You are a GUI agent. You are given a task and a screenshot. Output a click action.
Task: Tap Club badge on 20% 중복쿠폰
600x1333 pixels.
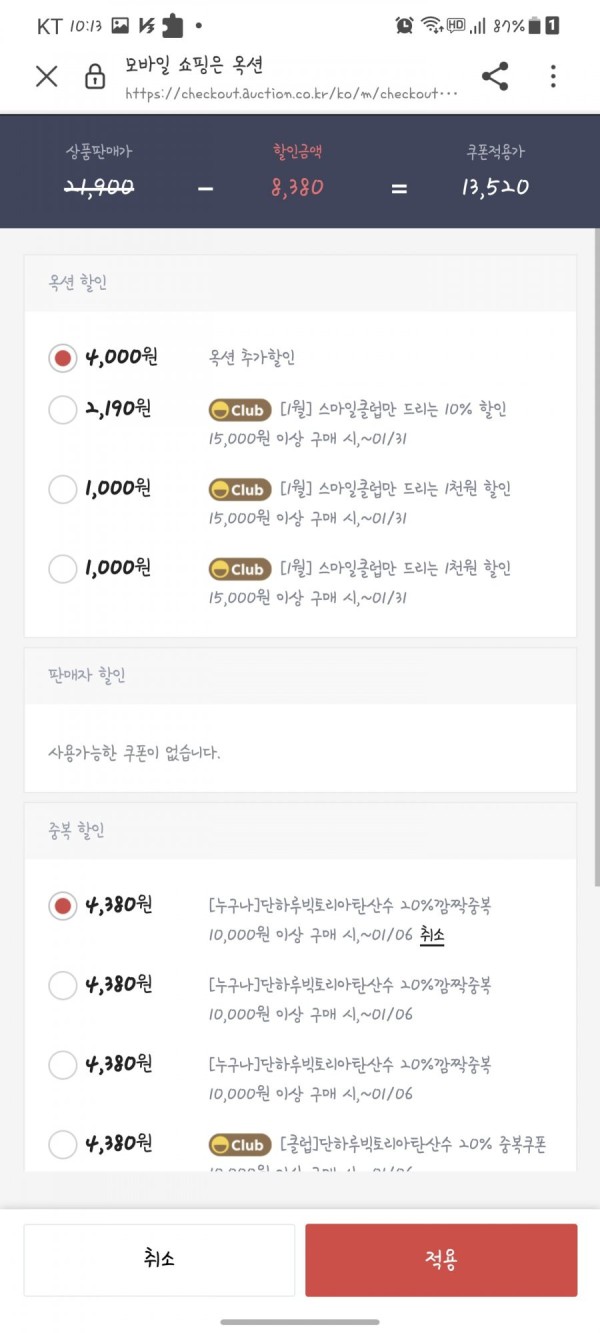pyautogui.click(x=240, y=1145)
